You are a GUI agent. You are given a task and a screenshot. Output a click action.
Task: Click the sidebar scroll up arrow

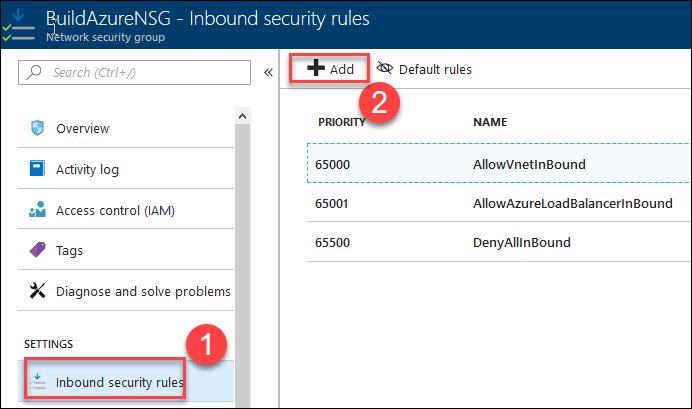coord(242,116)
